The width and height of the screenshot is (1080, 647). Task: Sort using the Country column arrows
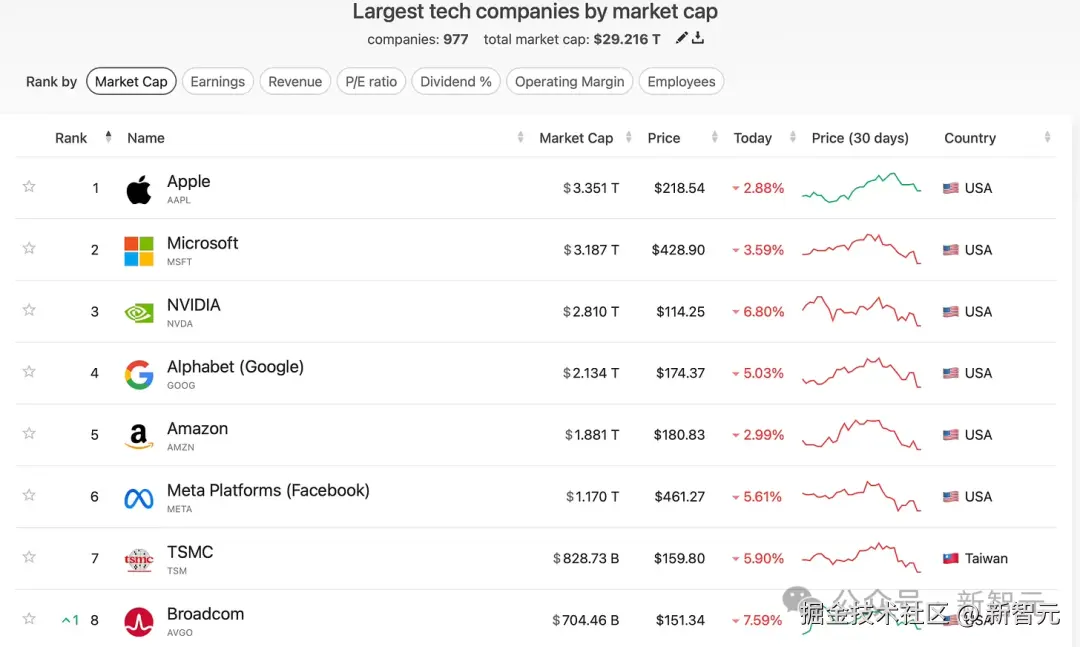pyautogui.click(x=1047, y=137)
